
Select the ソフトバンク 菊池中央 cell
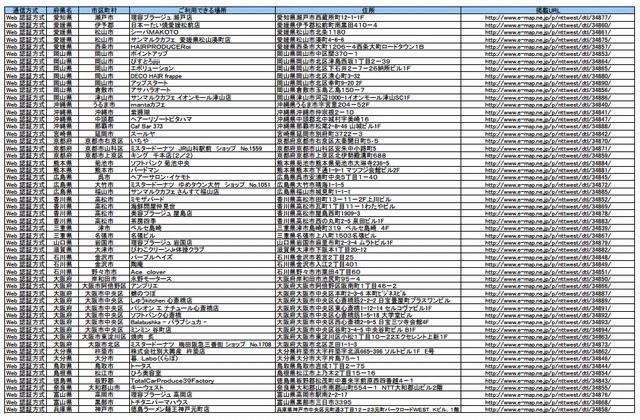pyautogui.click(x=202, y=163)
